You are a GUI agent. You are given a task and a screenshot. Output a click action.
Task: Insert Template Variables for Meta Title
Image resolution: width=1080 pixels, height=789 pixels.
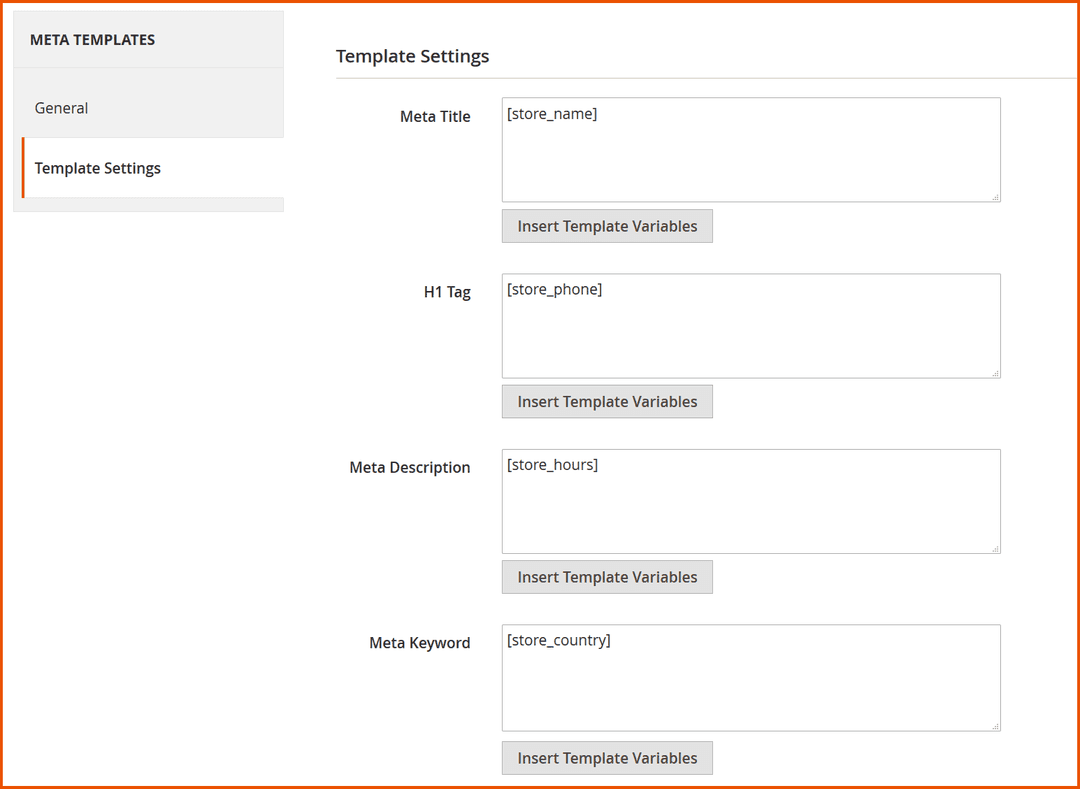(607, 226)
